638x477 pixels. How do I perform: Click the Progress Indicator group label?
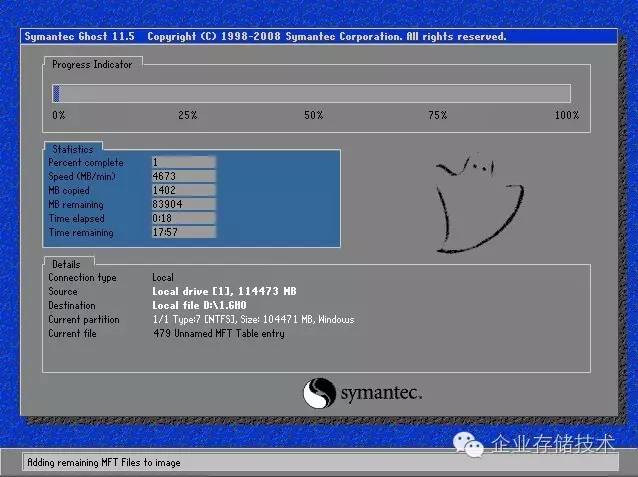[x=91, y=64]
